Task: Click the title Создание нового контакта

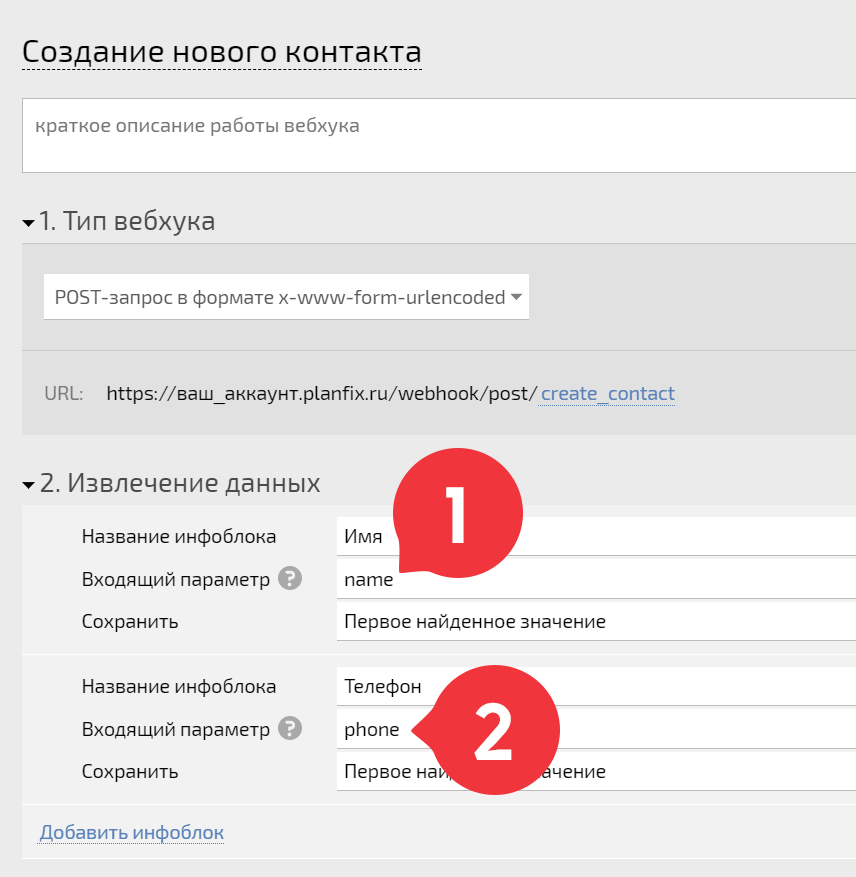Action: tap(222, 52)
